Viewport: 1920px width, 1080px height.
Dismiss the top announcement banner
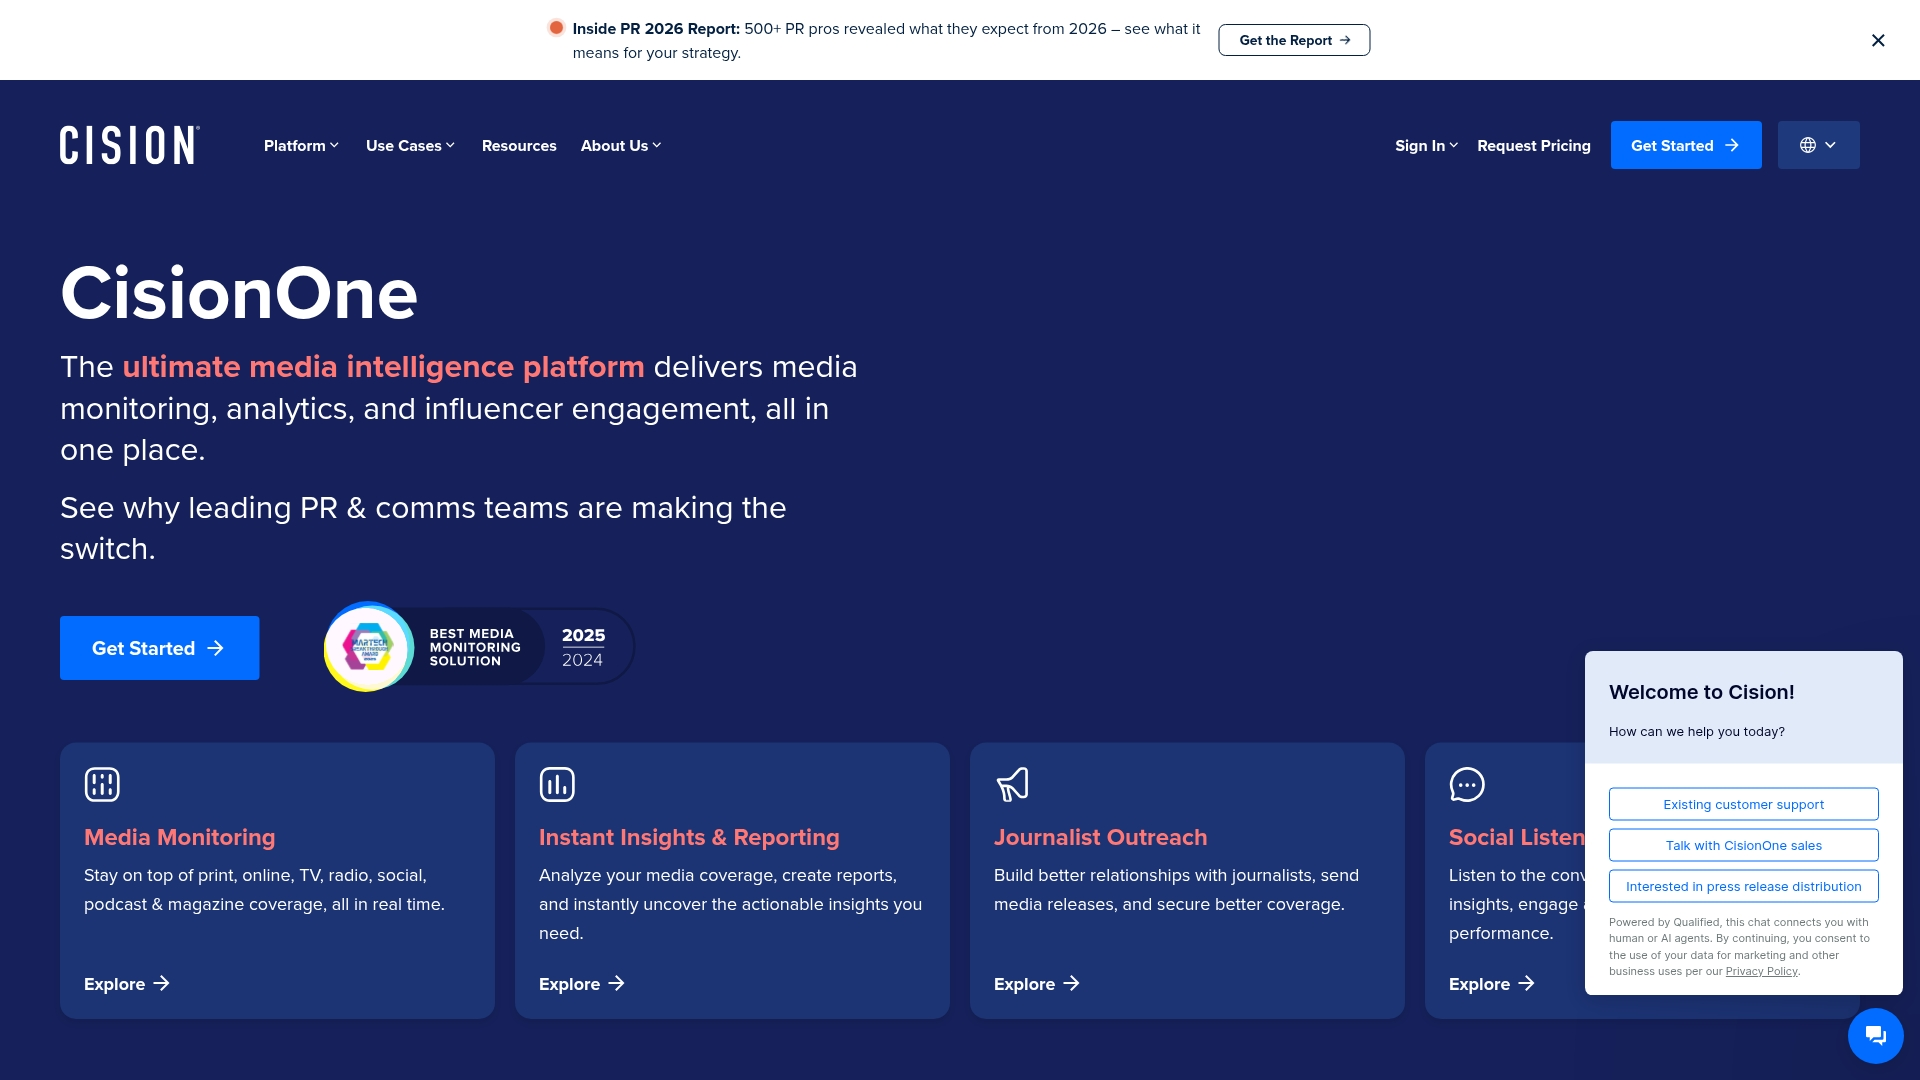[1878, 40]
